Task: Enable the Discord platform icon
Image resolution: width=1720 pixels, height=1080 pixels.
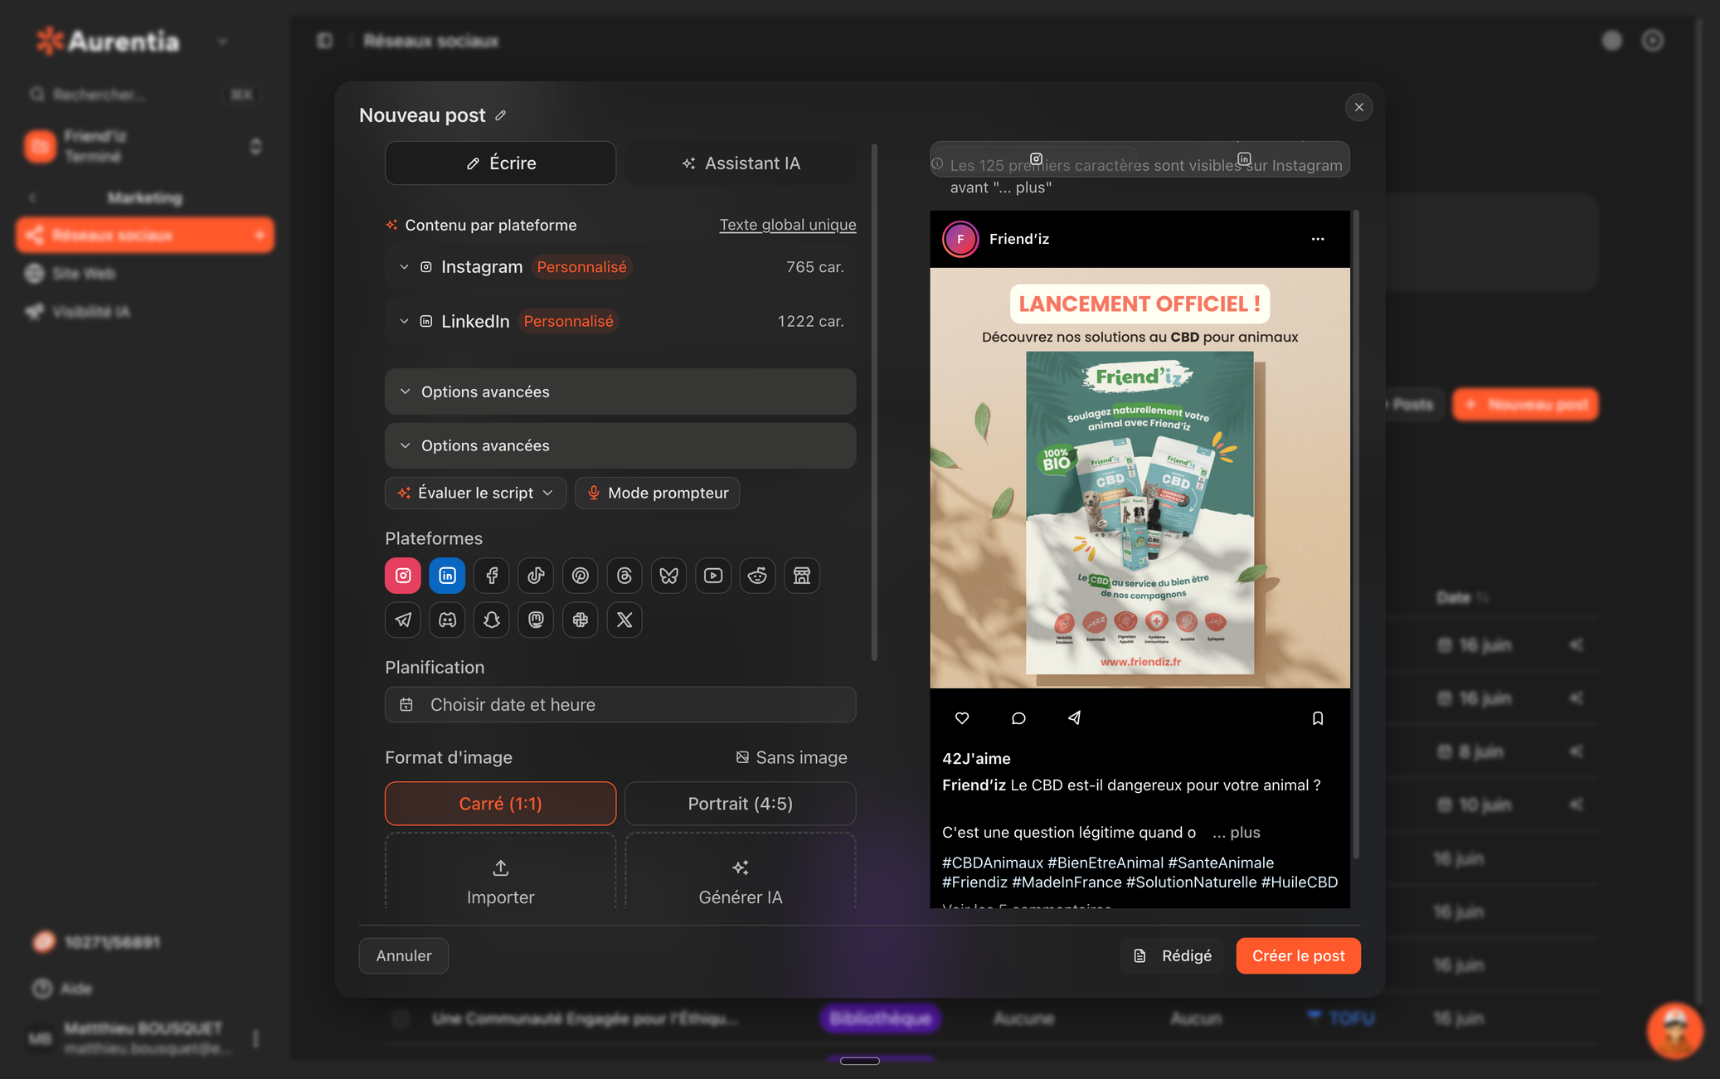Action: pos(447,620)
